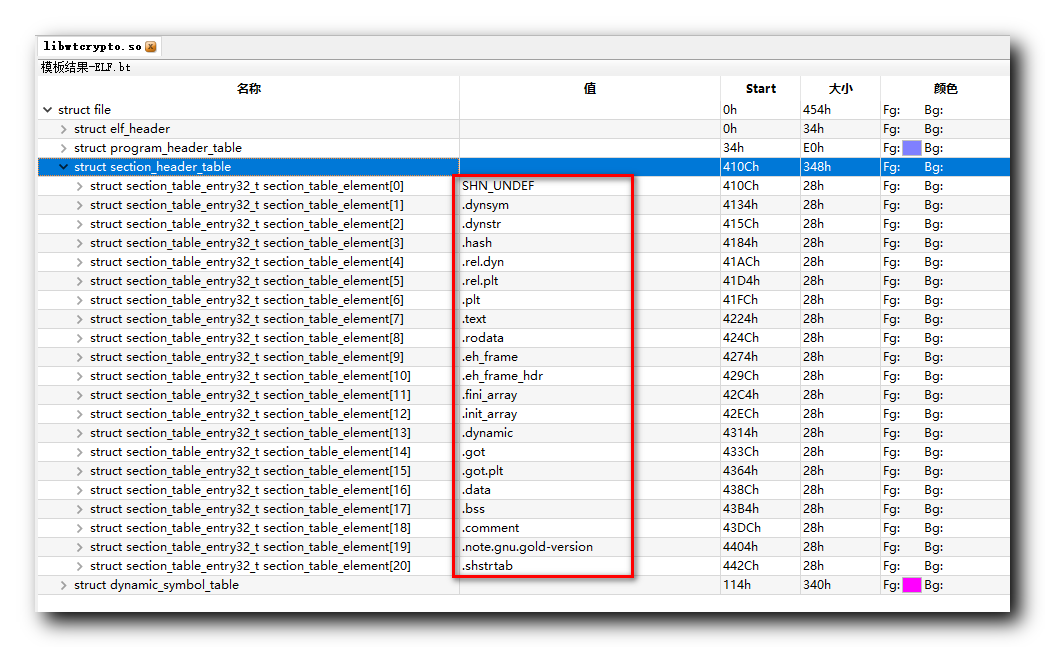The image size is (1045, 647).
Task: Select section_table_element[9] row name
Action: 247,357
